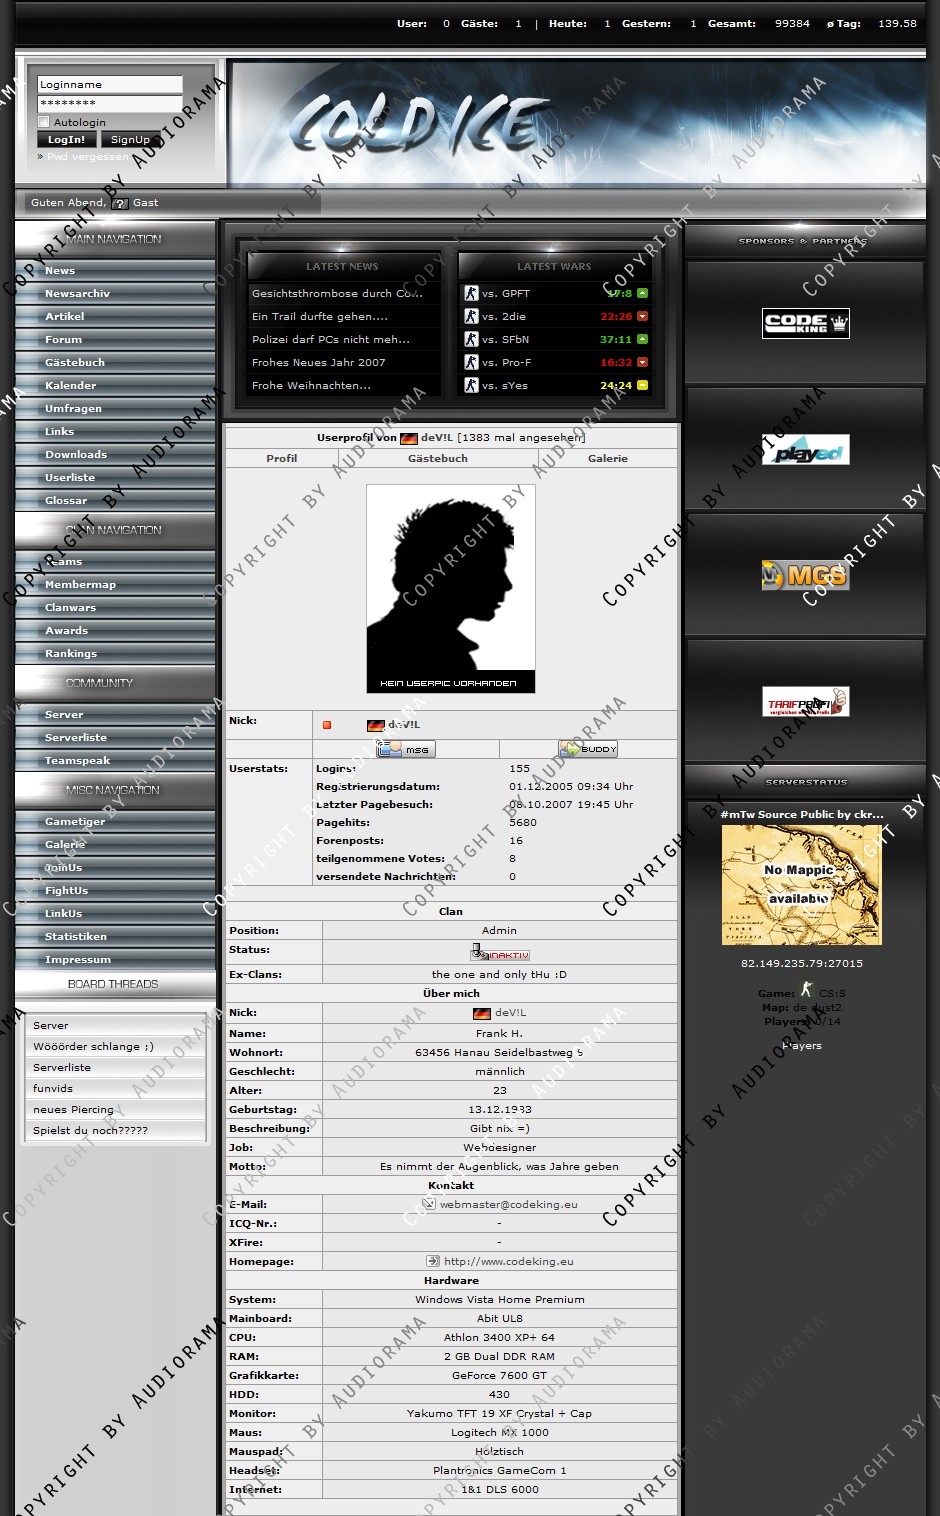Screen dimensions: 940x1516
Task: Click the Buddy add icon button
Action: 588,749
